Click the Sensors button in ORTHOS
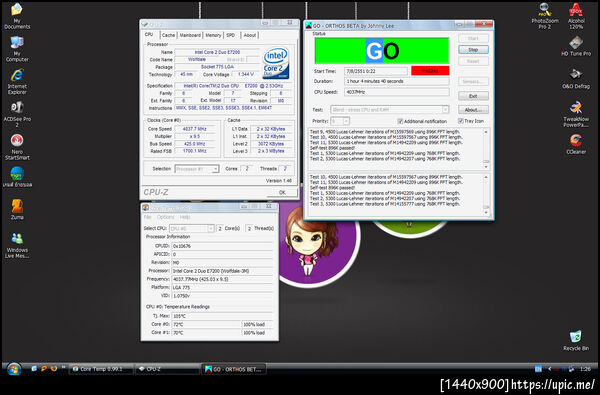600x395 pixels. 473,82
